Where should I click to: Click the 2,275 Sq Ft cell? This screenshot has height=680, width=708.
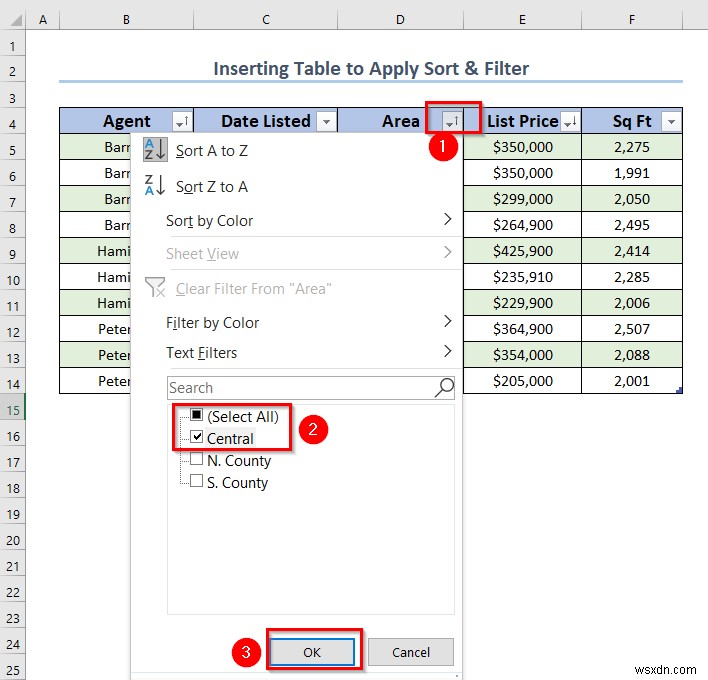pyautogui.click(x=632, y=147)
